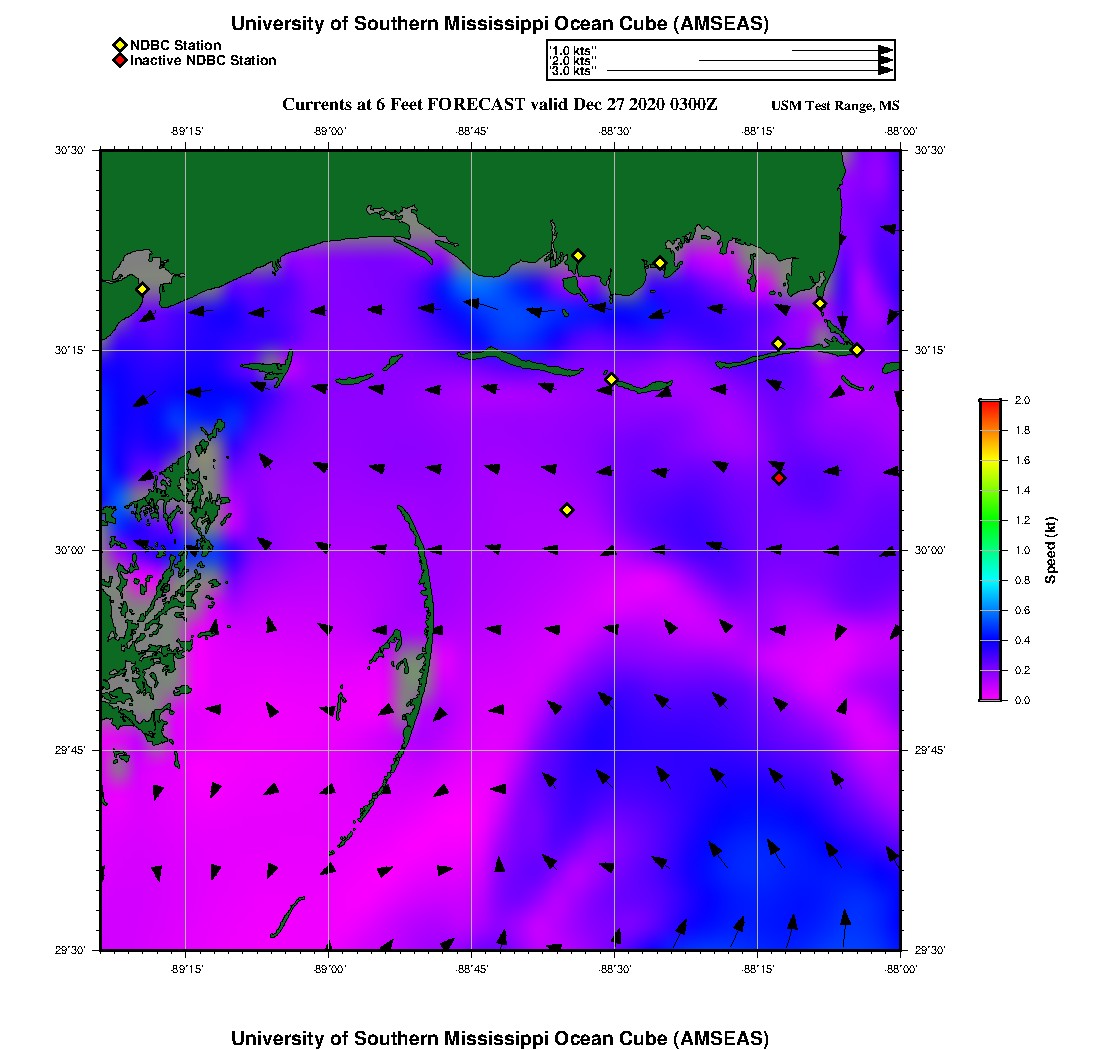
Task: Click the 1.0 kts arrow in the scale legend
Action: [842, 49]
